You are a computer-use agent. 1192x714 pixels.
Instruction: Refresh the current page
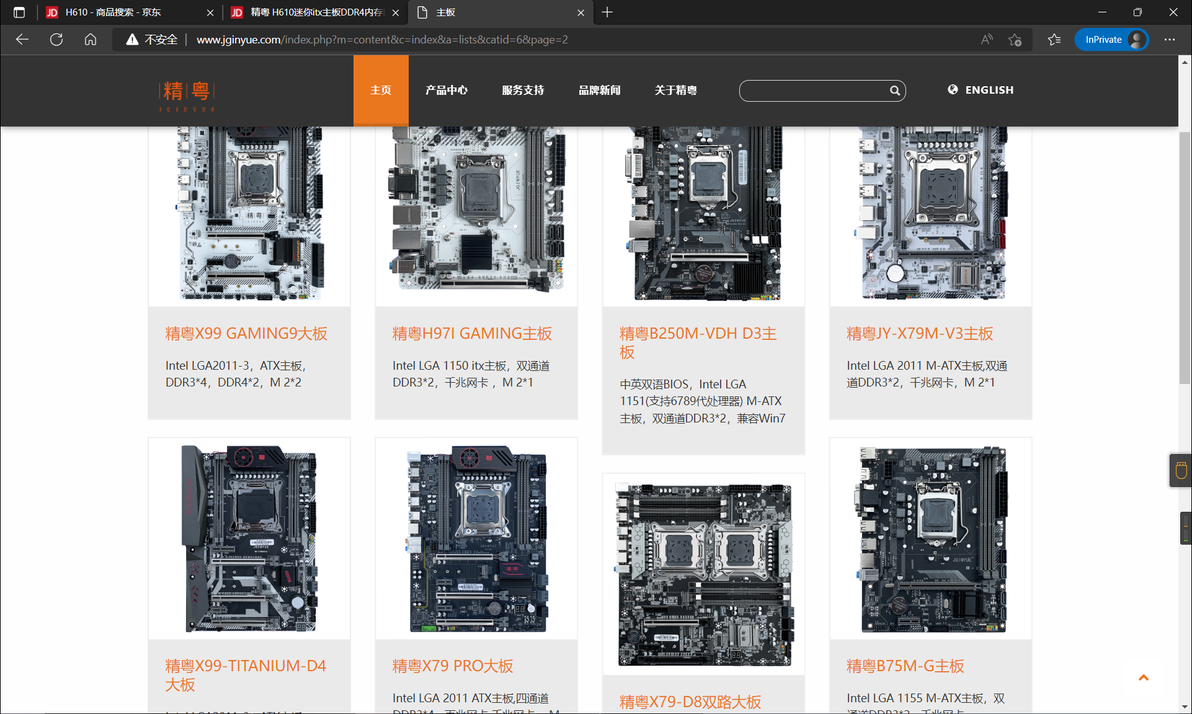[56, 40]
